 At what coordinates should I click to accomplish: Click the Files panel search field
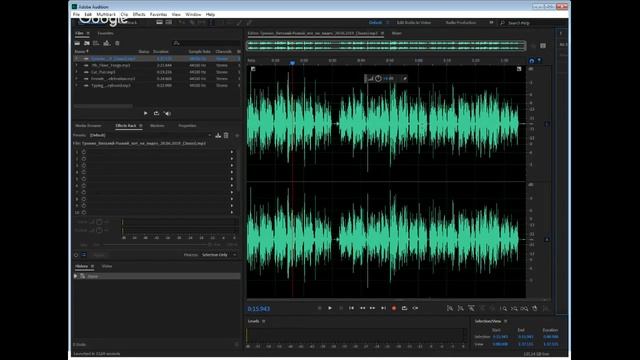[206, 43]
